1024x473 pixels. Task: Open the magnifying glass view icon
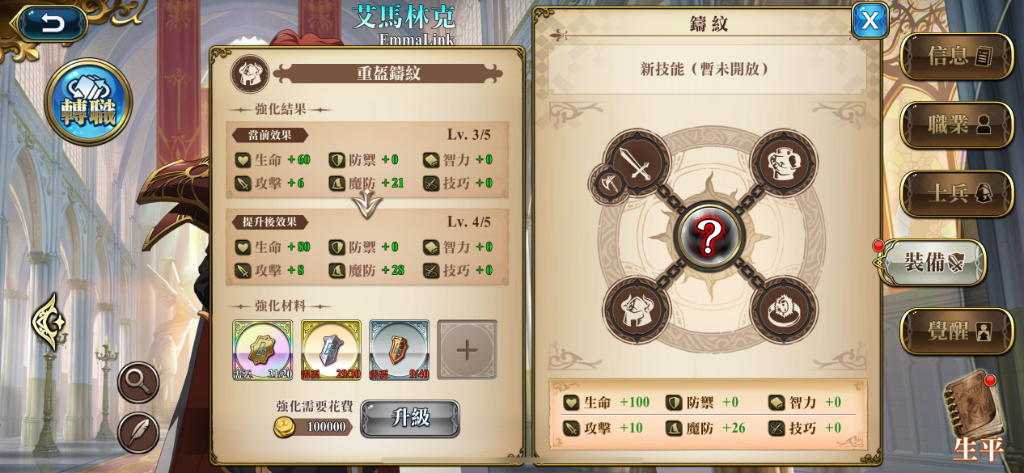pyautogui.click(x=138, y=382)
